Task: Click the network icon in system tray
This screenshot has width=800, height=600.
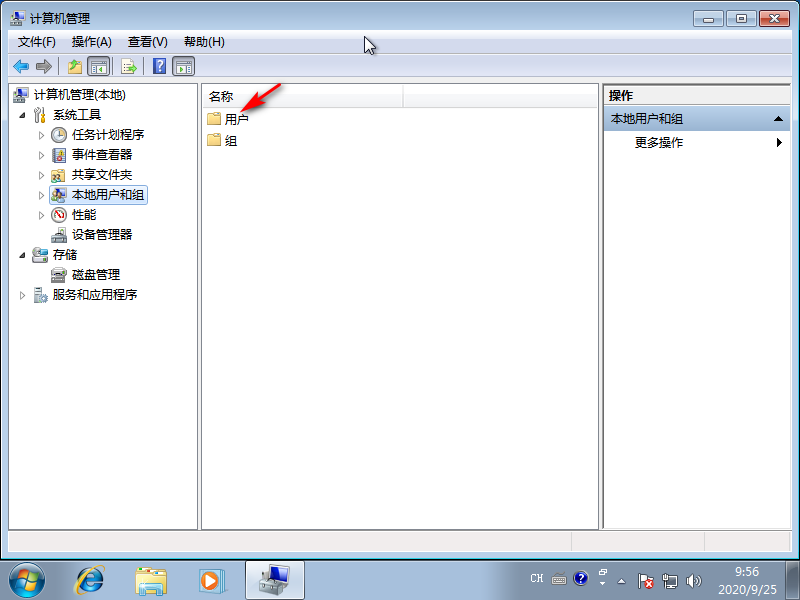Action: coord(670,580)
